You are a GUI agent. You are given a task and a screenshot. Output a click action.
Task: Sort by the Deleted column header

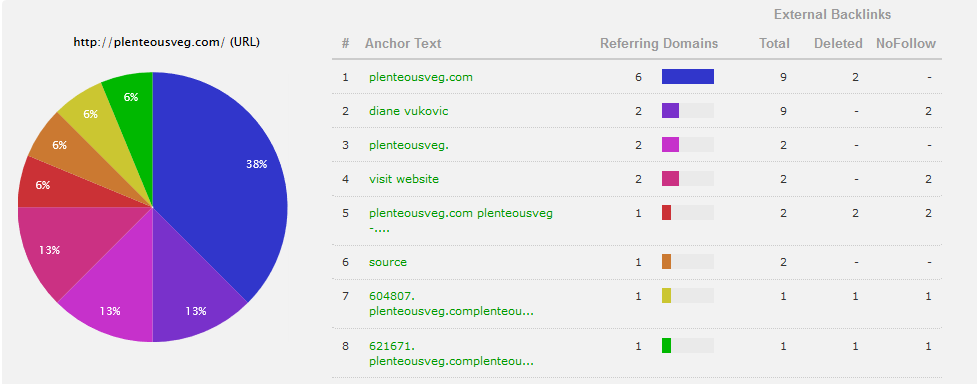(838, 44)
